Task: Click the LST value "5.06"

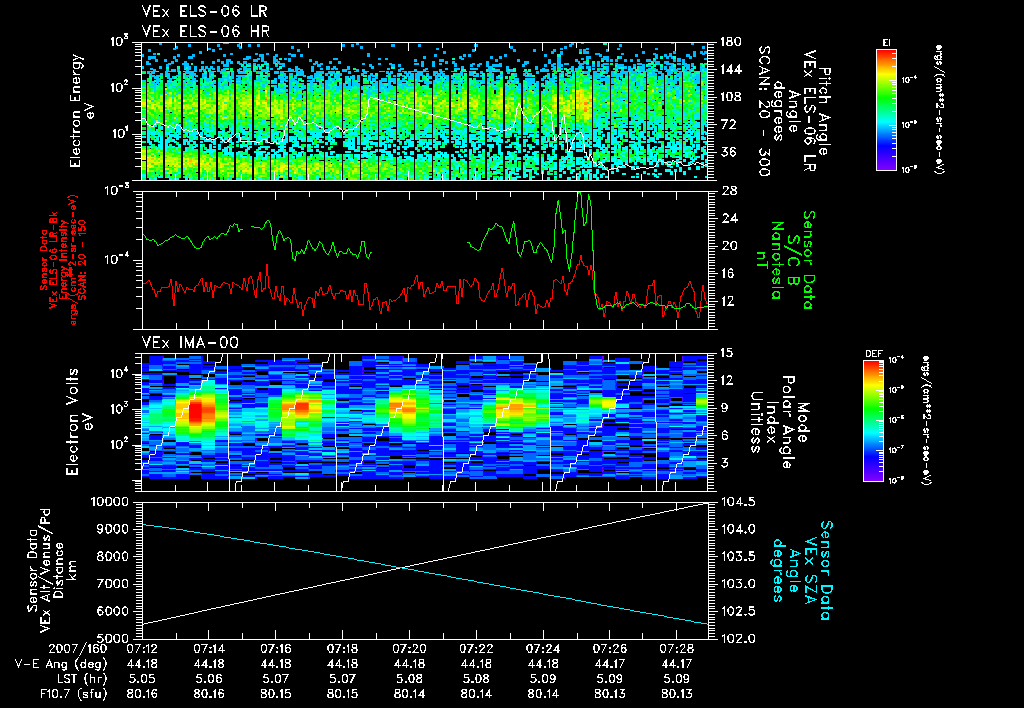Action: (x=208, y=679)
